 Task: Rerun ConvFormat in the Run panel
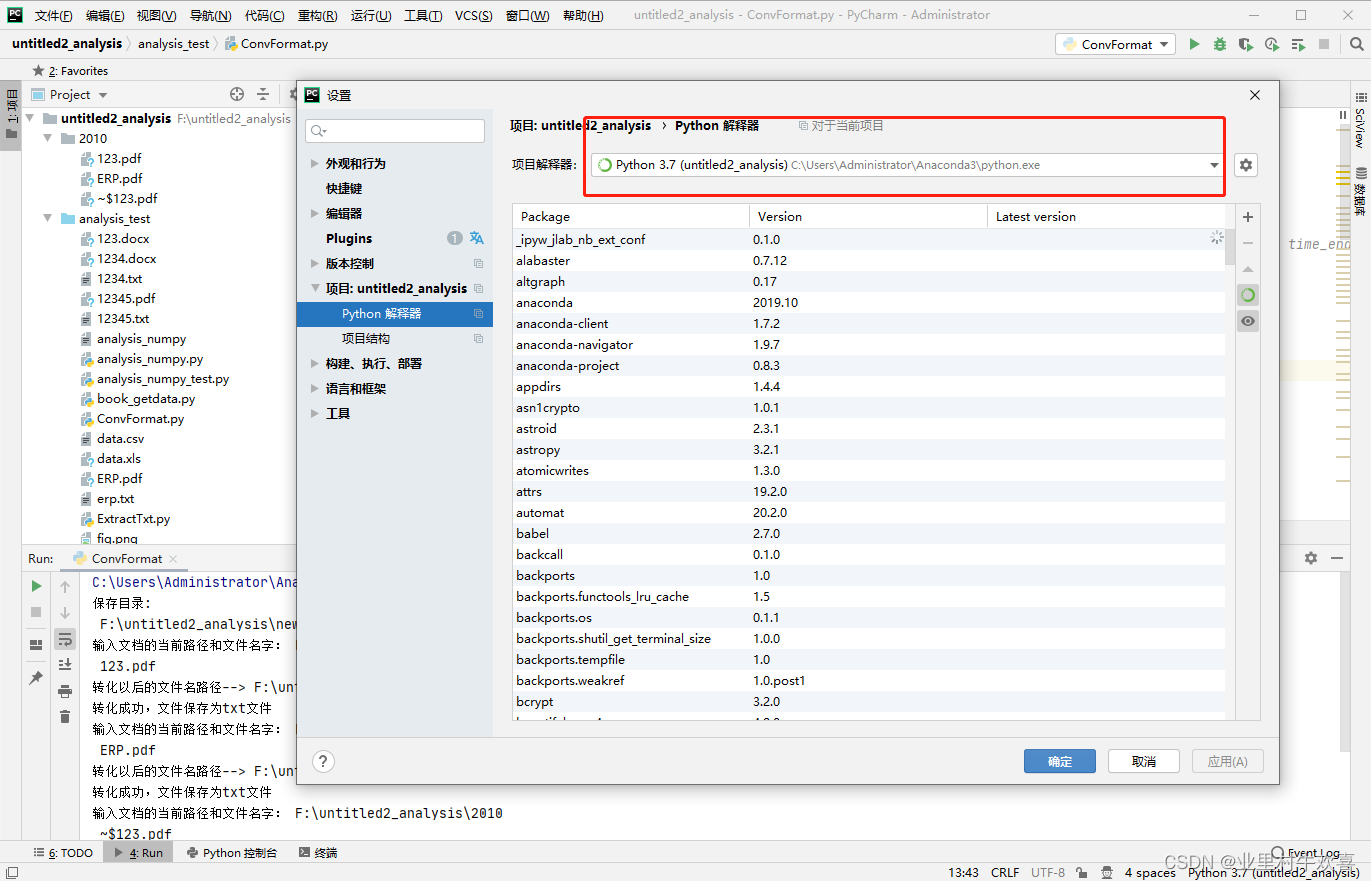coord(36,586)
